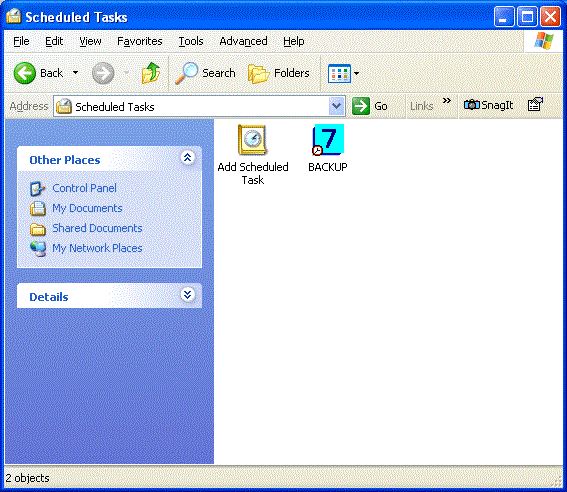This screenshot has width=567, height=492.
Task: Click the Up folder toolbar icon
Action: click(151, 73)
